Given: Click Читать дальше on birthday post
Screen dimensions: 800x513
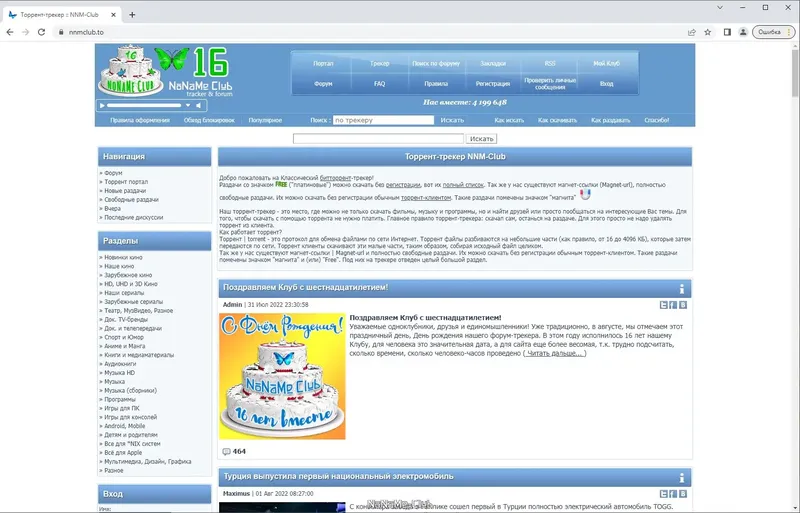Looking at the screenshot, I should (x=555, y=353).
